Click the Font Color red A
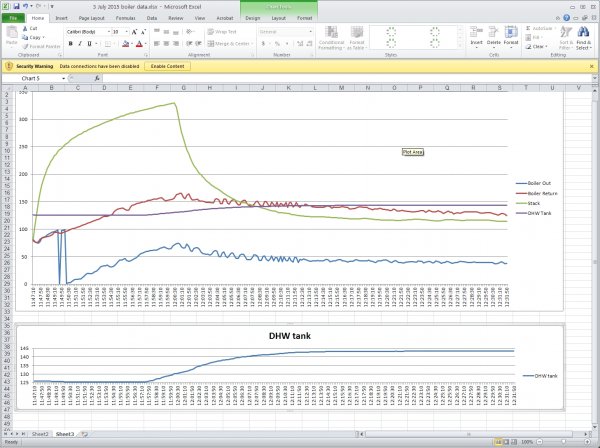600x448 pixels. click(x=139, y=44)
